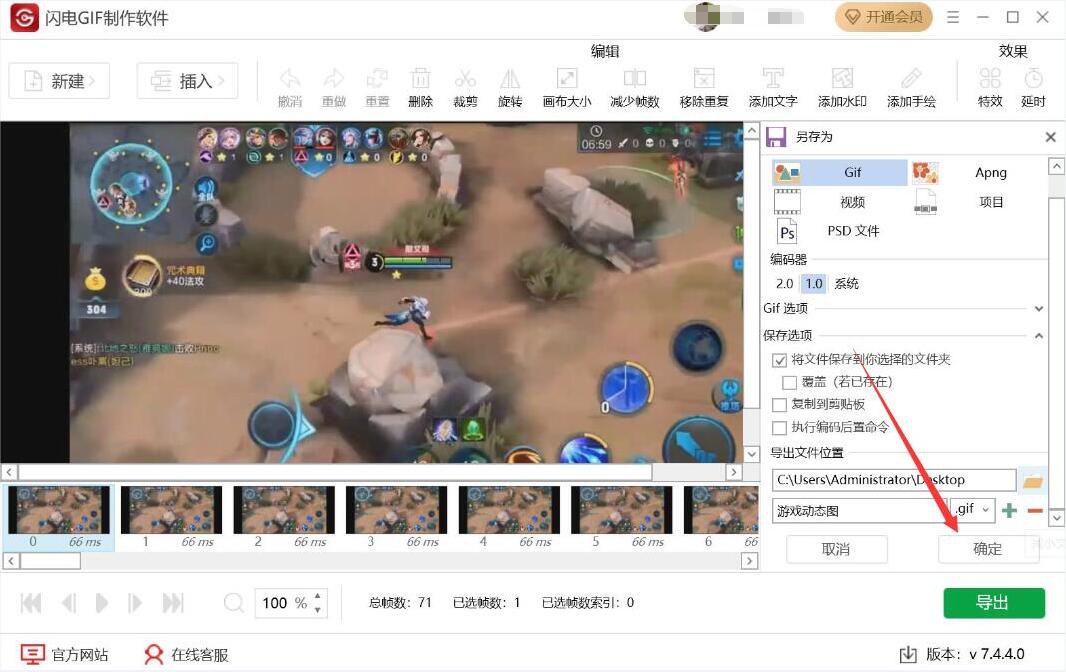The image size is (1066, 672).
Task: Collapse the Save options (保存选项) section
Action: (x=1039, y=335)
